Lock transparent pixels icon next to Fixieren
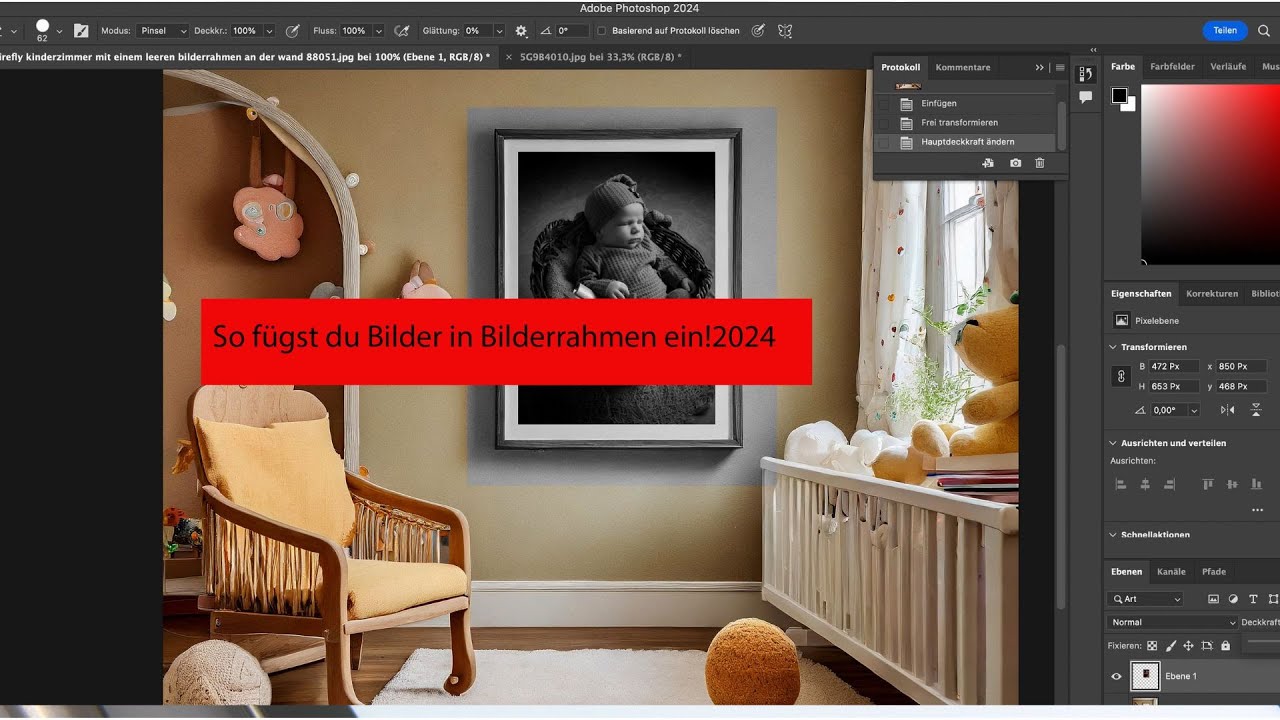Screen dimensions: 1280x720 tap(1152, 646)
